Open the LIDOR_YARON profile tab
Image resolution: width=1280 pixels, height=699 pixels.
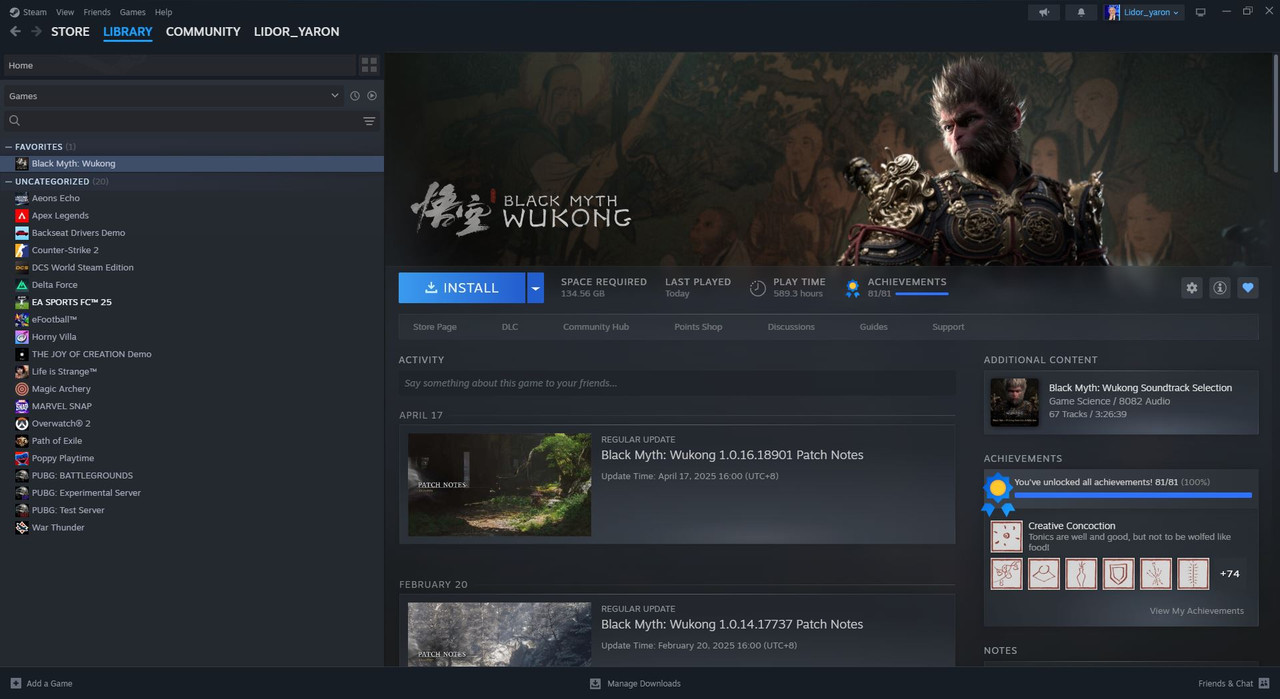pos(297,32)
